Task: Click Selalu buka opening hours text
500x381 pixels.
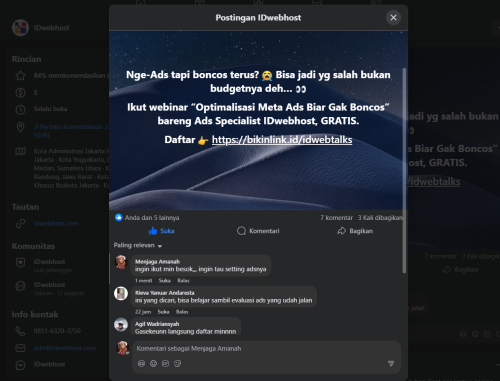Action: pos(50,109)
